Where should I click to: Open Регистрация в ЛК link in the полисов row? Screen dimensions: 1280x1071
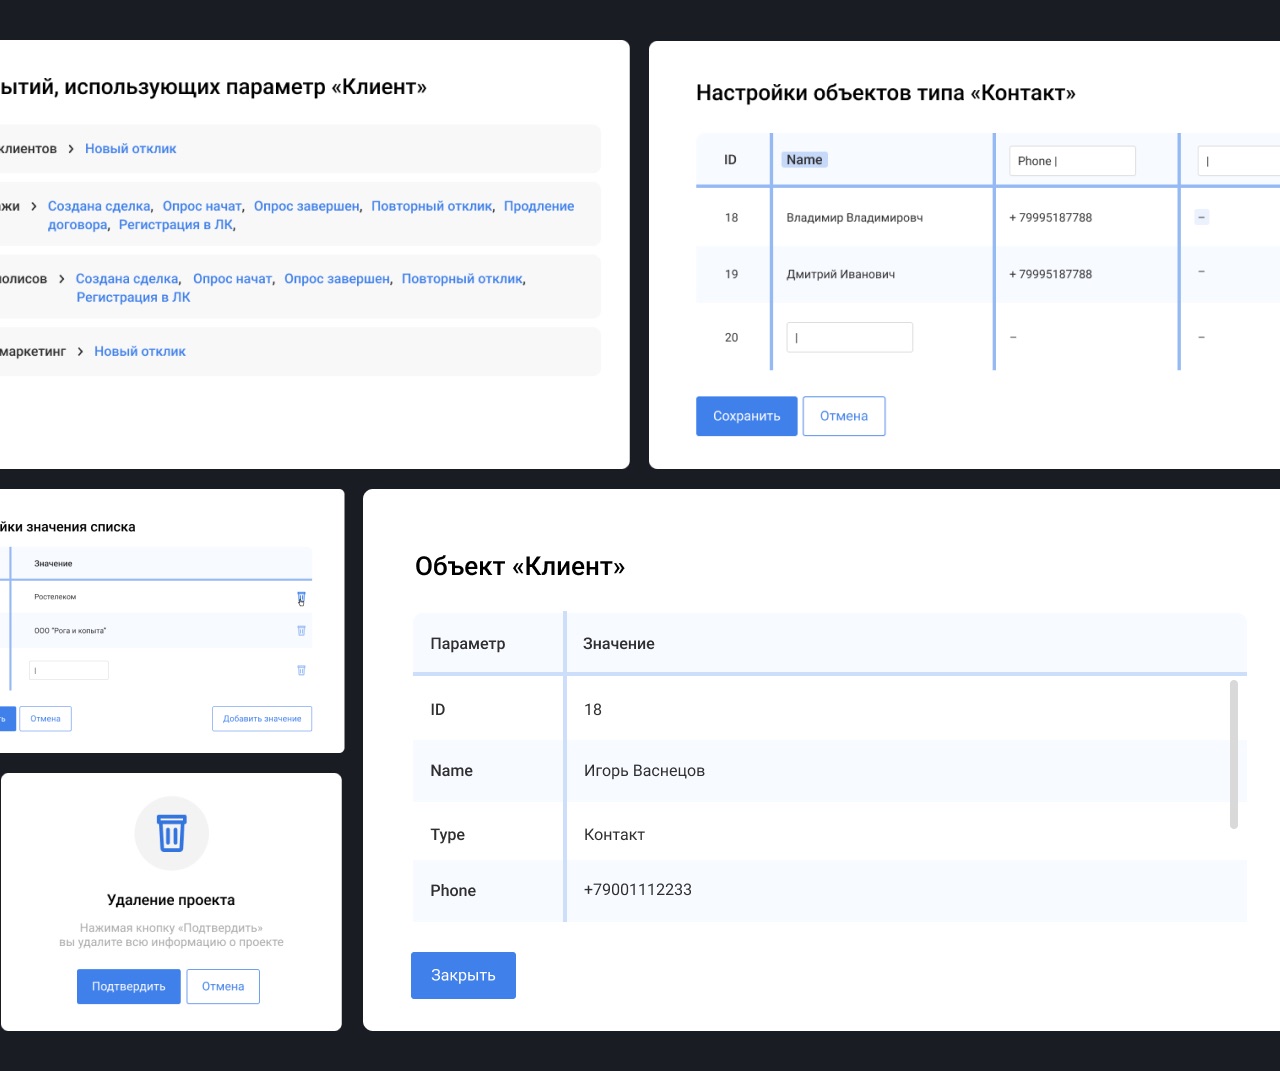(x=133, y=297)
